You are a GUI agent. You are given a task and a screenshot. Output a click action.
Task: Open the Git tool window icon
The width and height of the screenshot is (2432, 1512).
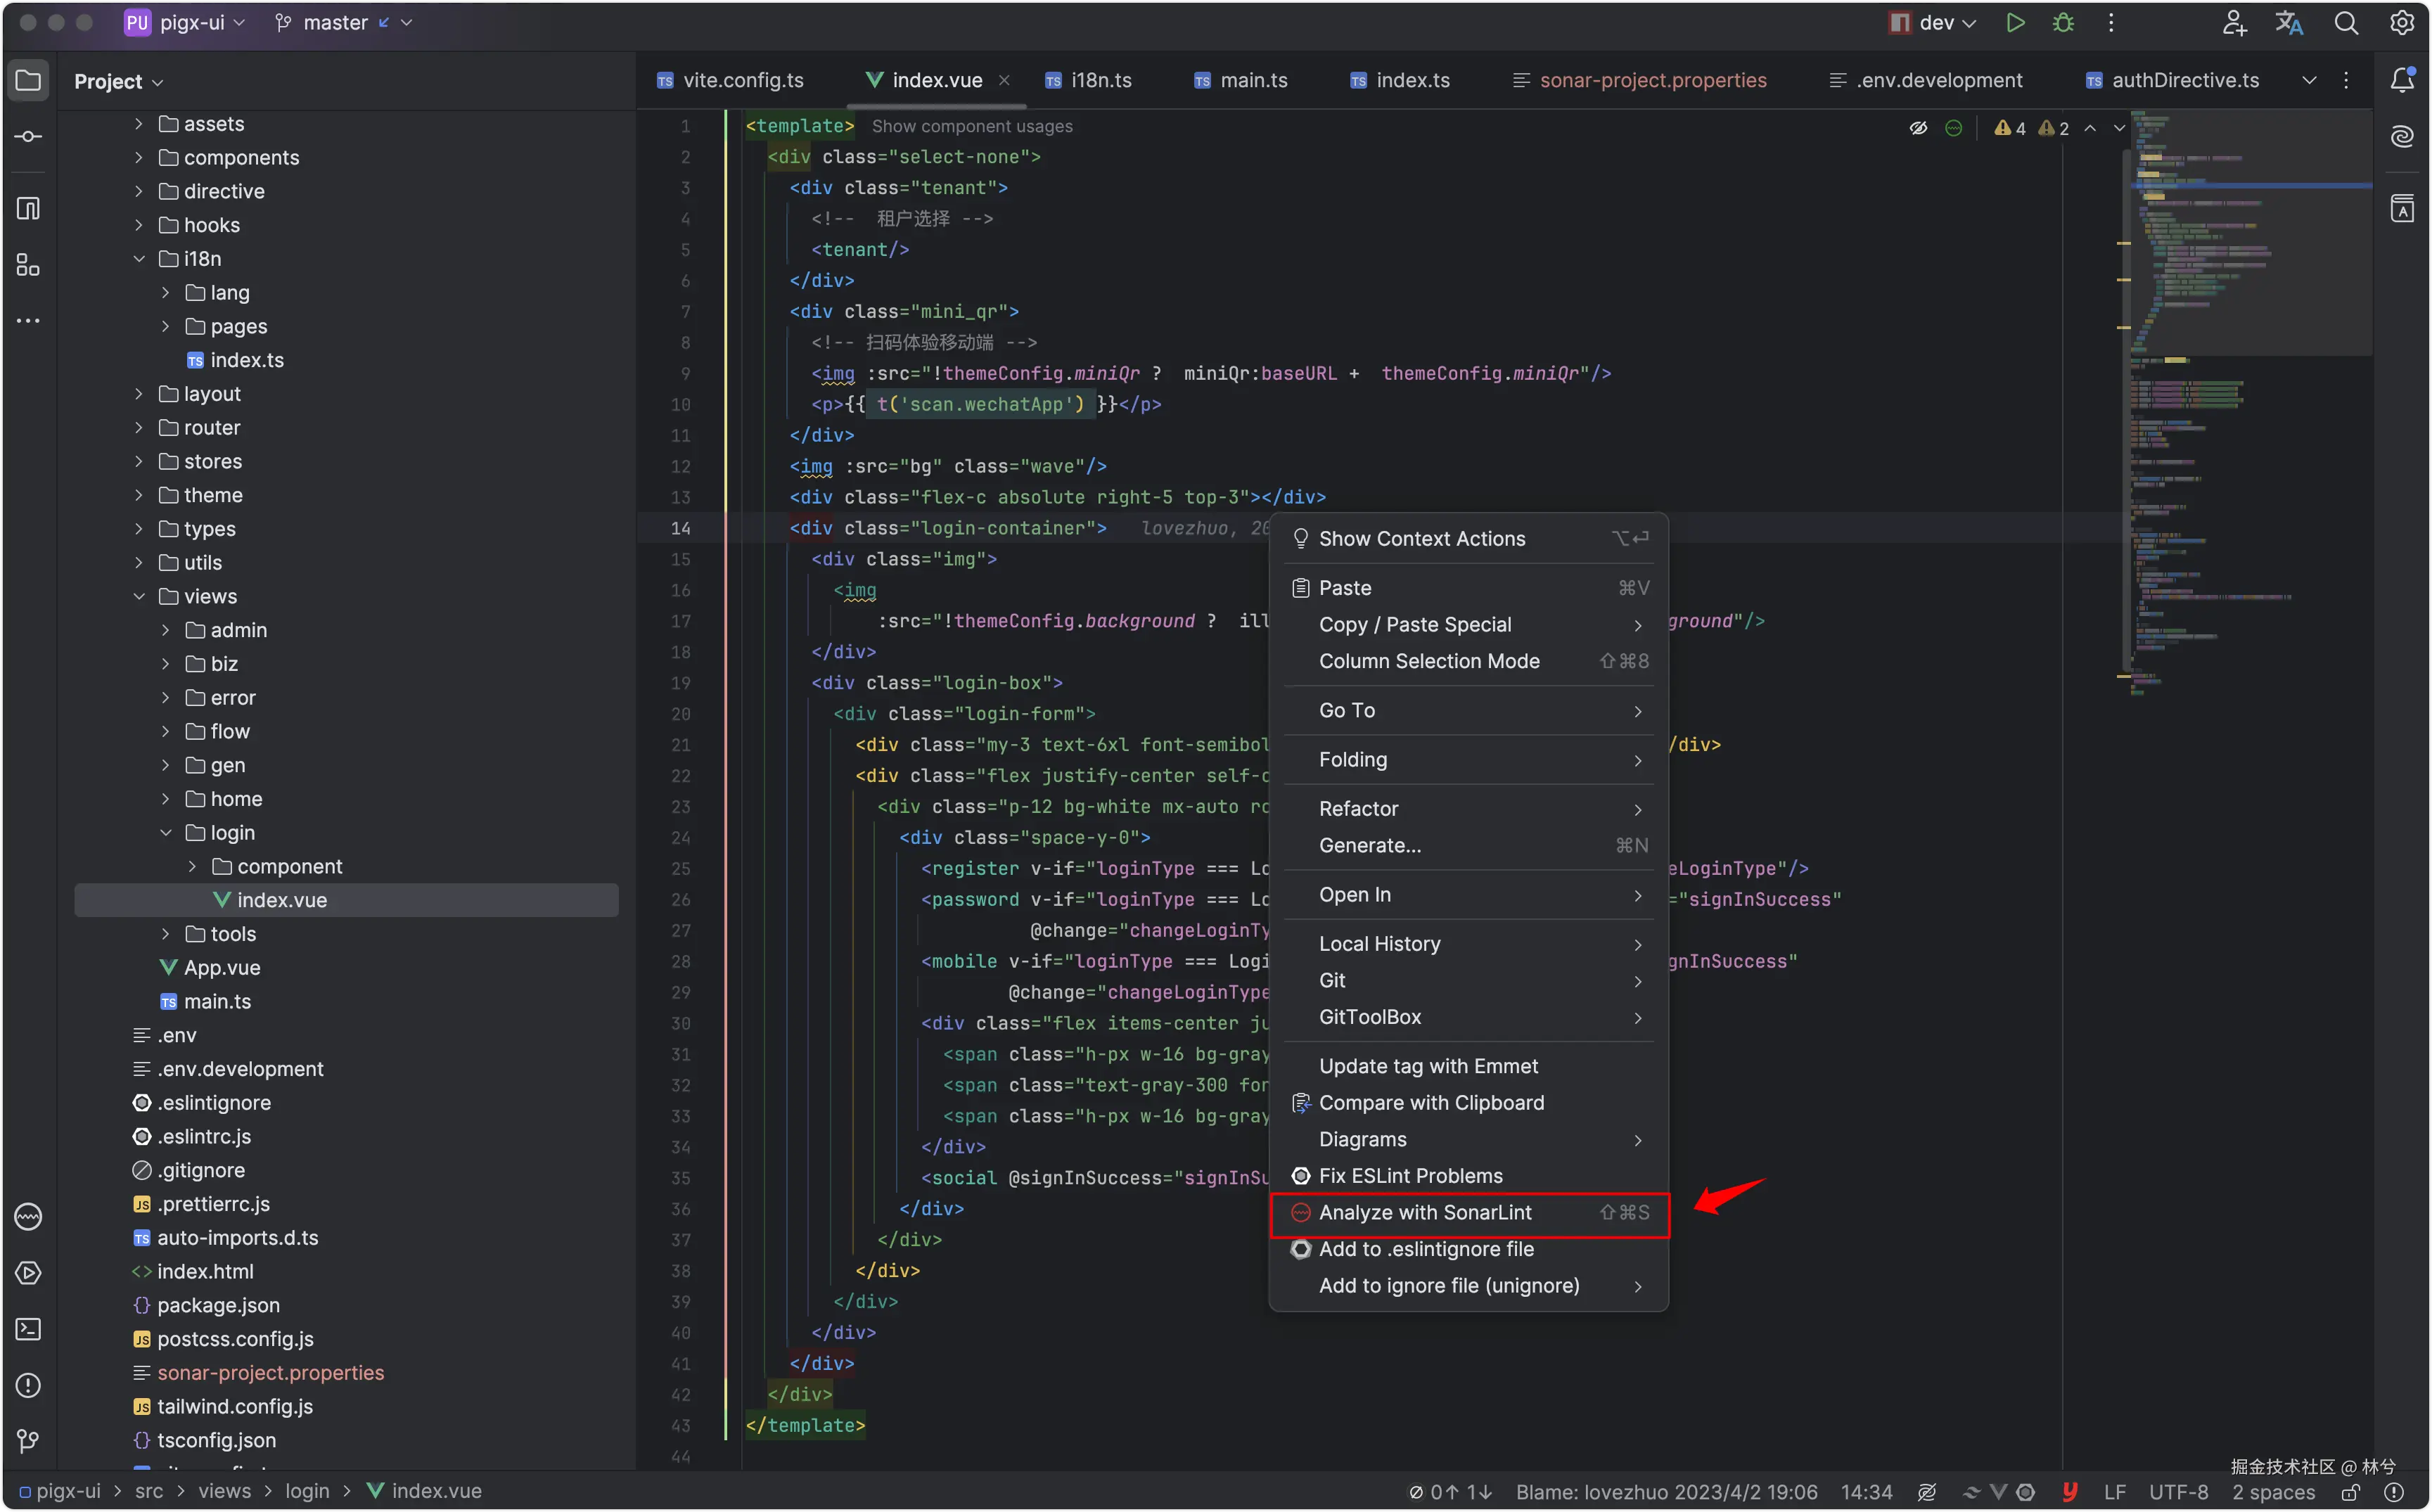(x=28, y=1441)
